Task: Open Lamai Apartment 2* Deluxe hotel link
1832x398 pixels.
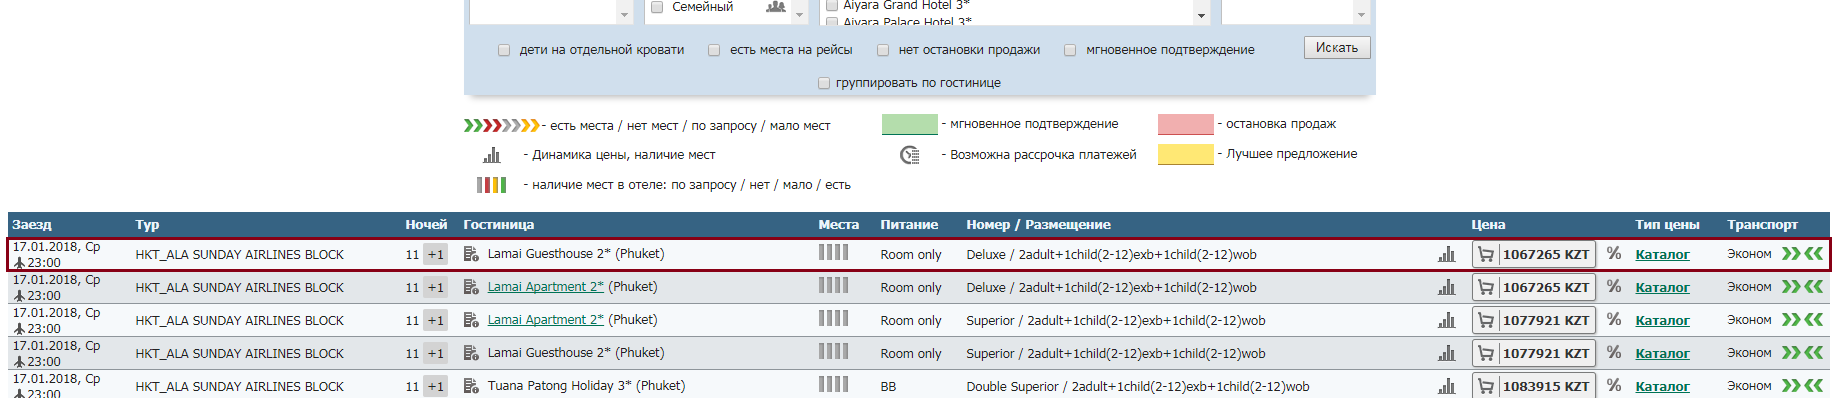Action: [545, 287]
